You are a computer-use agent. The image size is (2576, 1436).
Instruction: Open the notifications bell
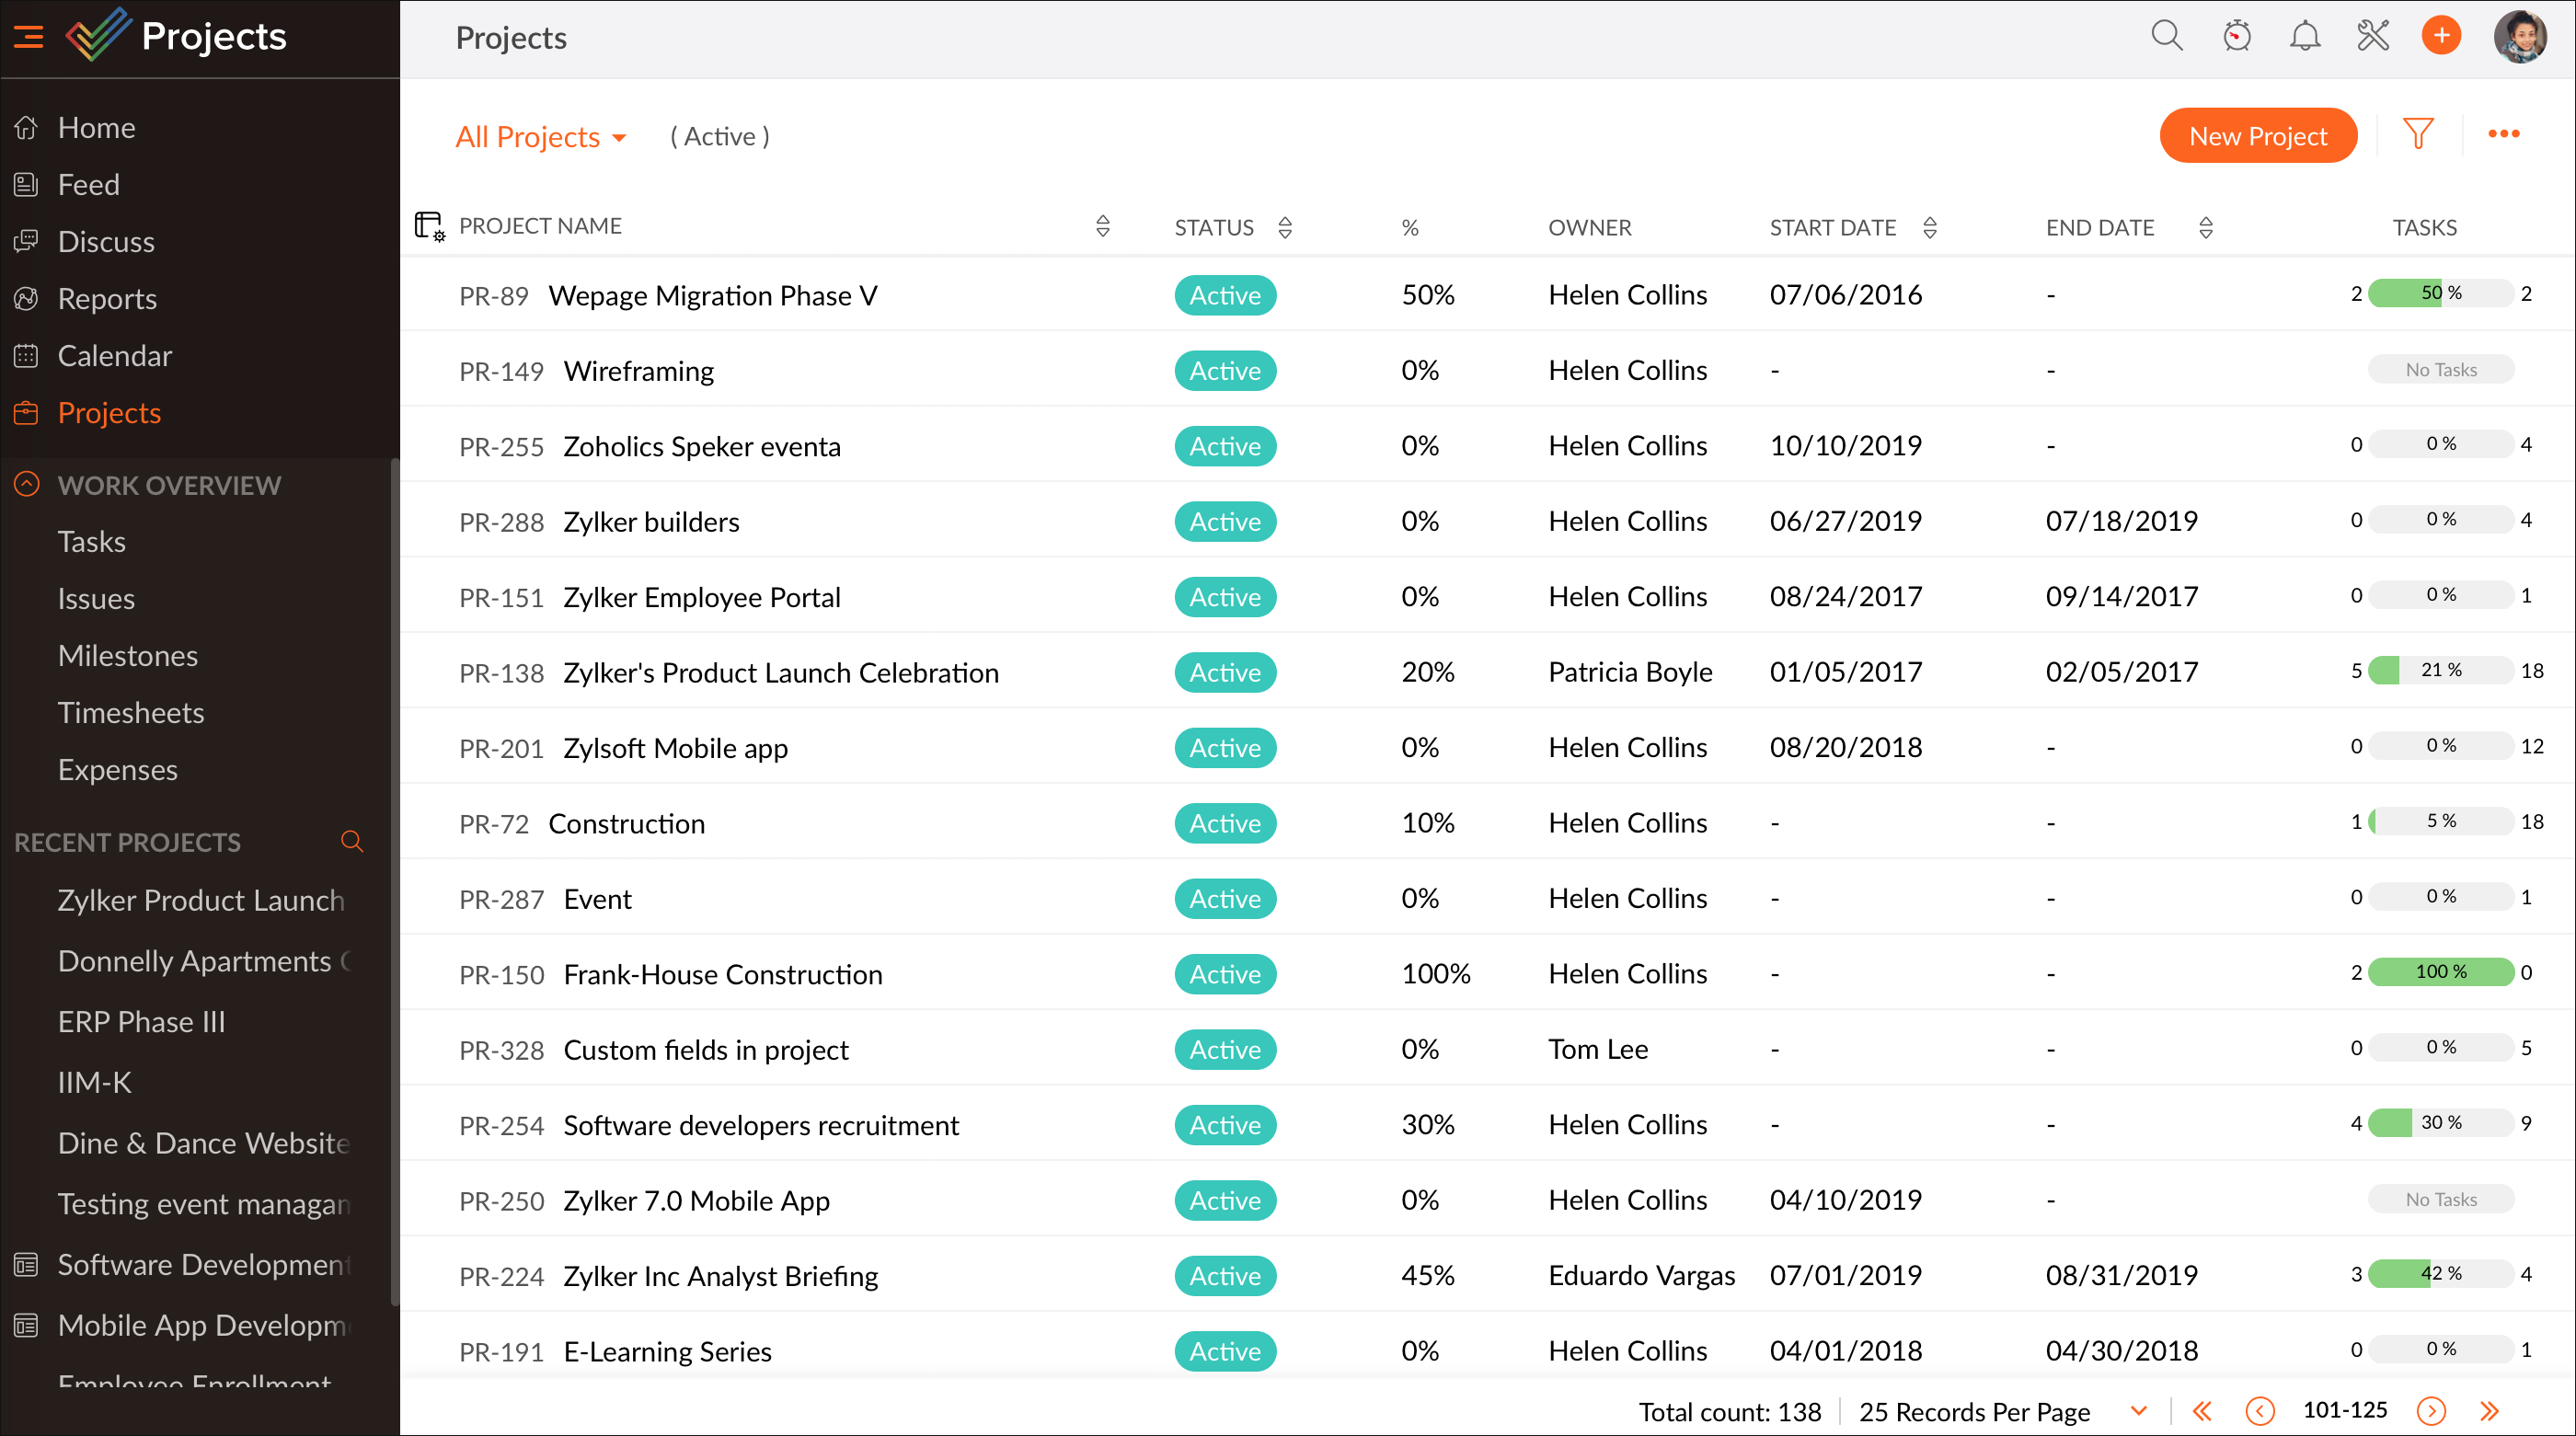tap(2304, 37)
